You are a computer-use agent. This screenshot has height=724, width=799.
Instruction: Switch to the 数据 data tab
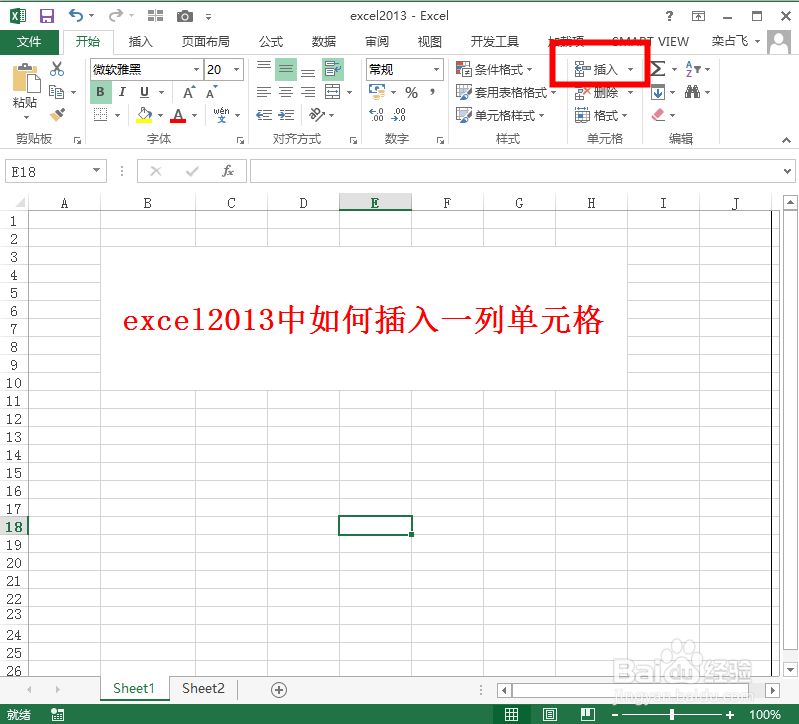point(324,42)
